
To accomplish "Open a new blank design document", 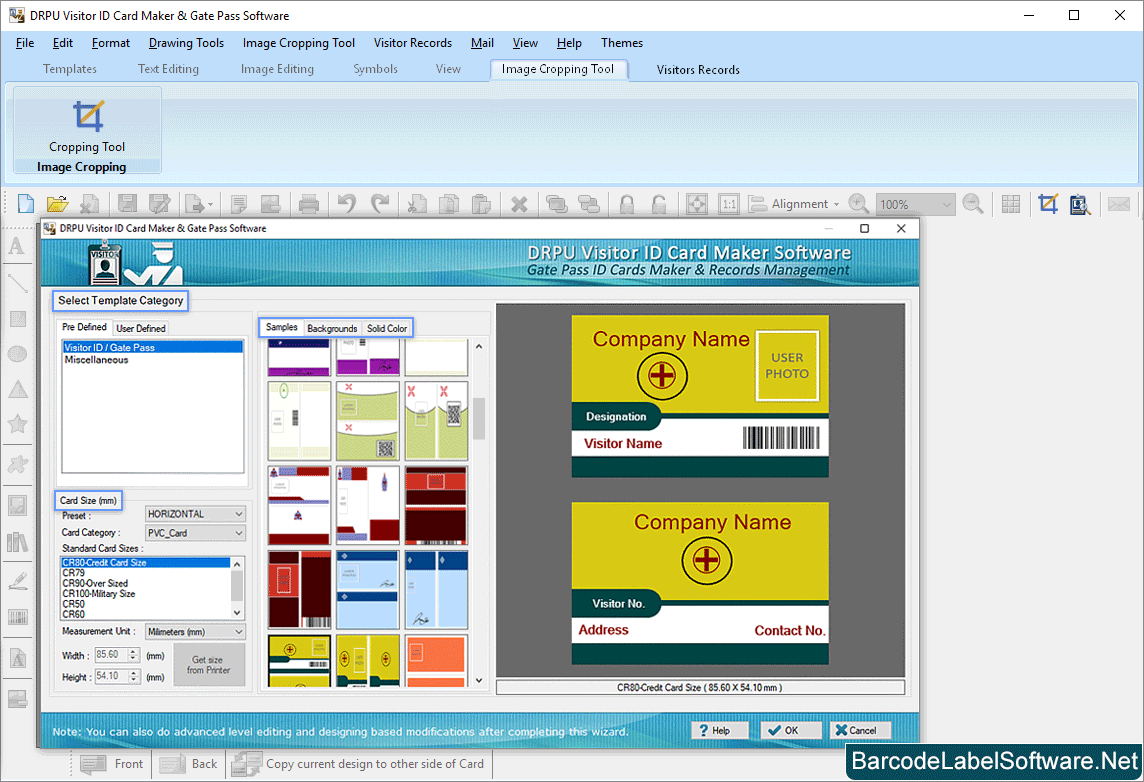I will click(24, 203).
